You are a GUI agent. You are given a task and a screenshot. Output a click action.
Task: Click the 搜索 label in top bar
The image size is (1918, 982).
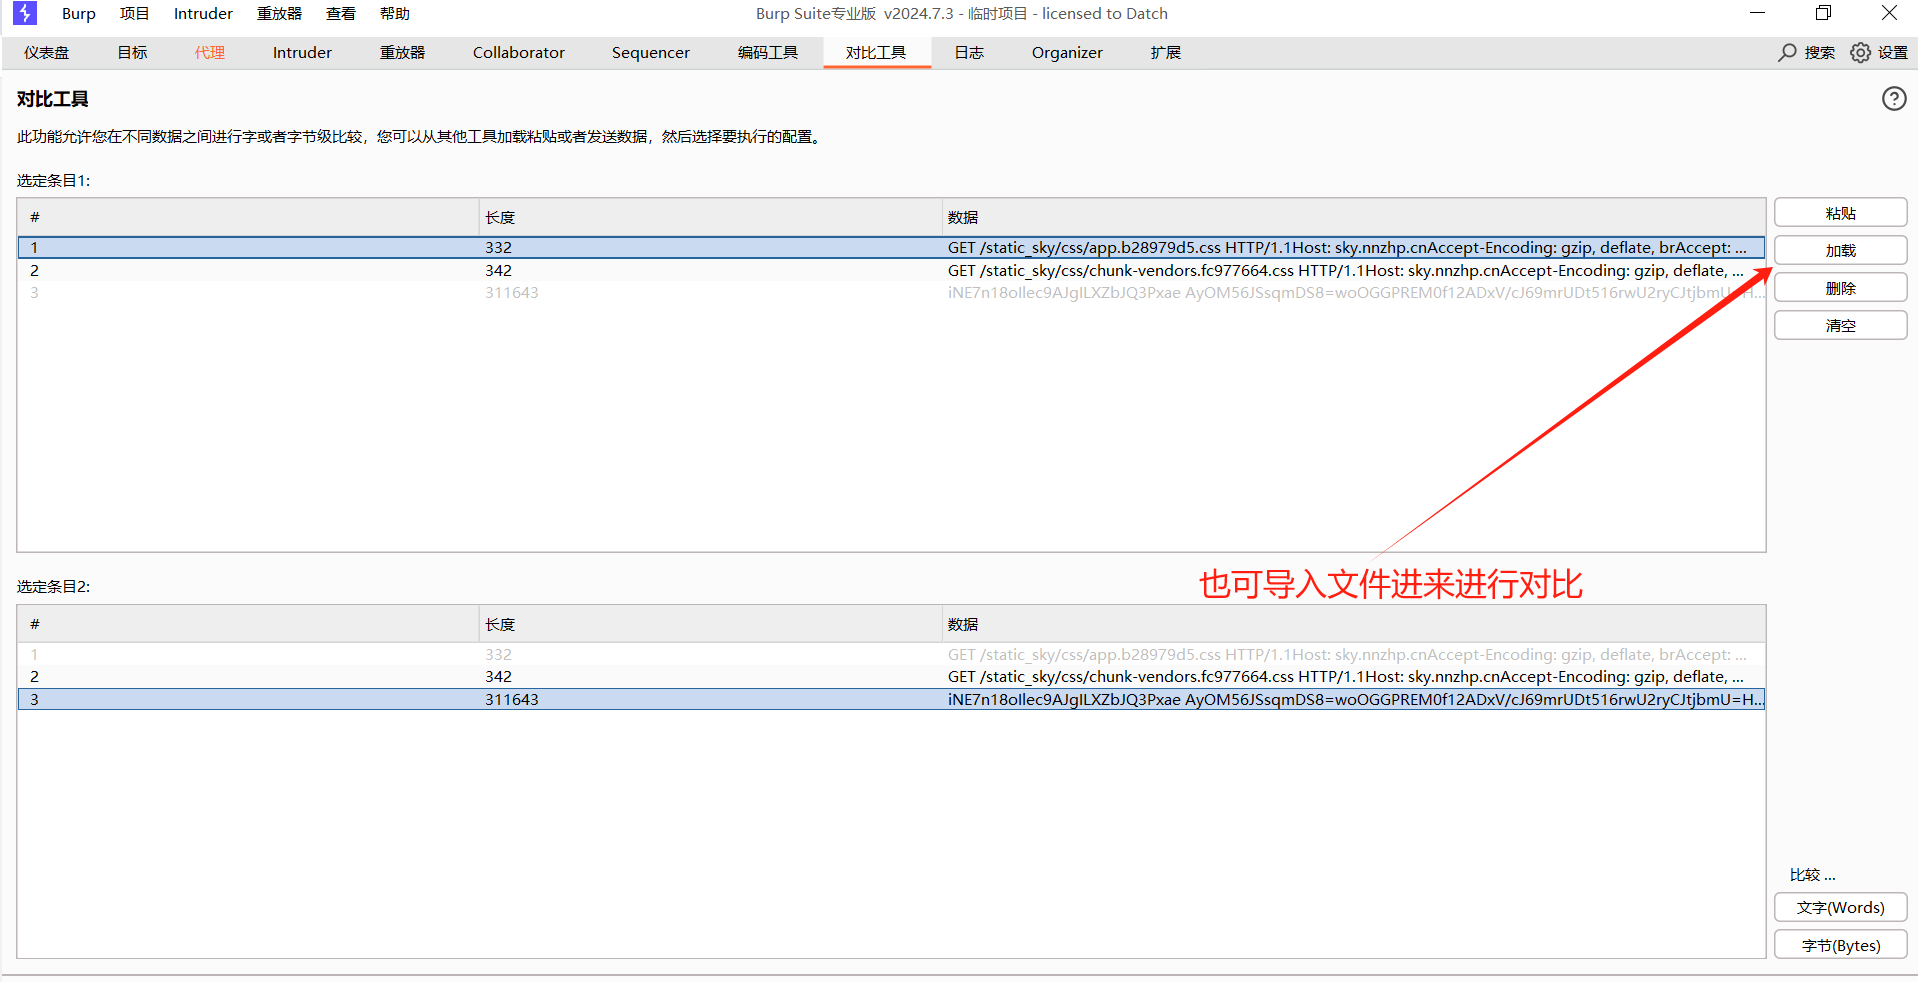1819,53
